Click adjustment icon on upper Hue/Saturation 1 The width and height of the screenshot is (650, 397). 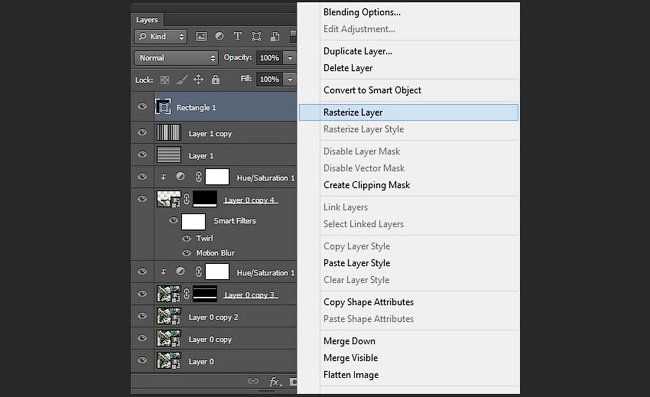[x=180, y=177]
